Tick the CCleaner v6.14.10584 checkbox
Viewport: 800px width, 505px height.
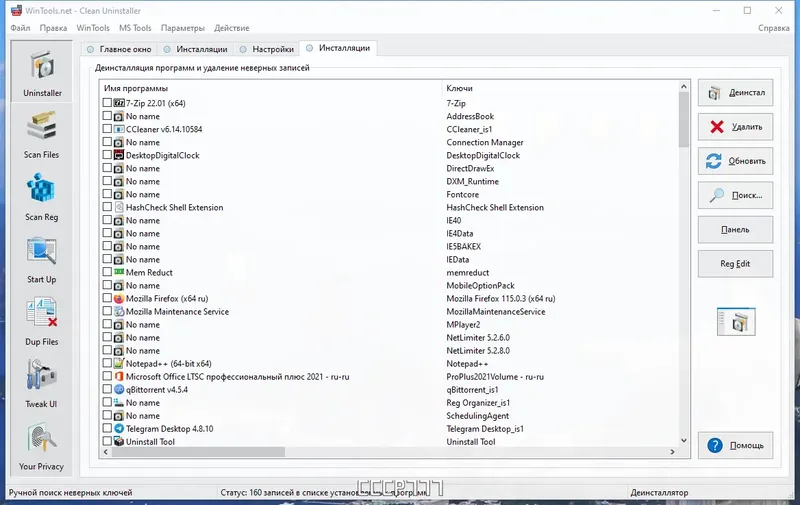coord(107,129)
